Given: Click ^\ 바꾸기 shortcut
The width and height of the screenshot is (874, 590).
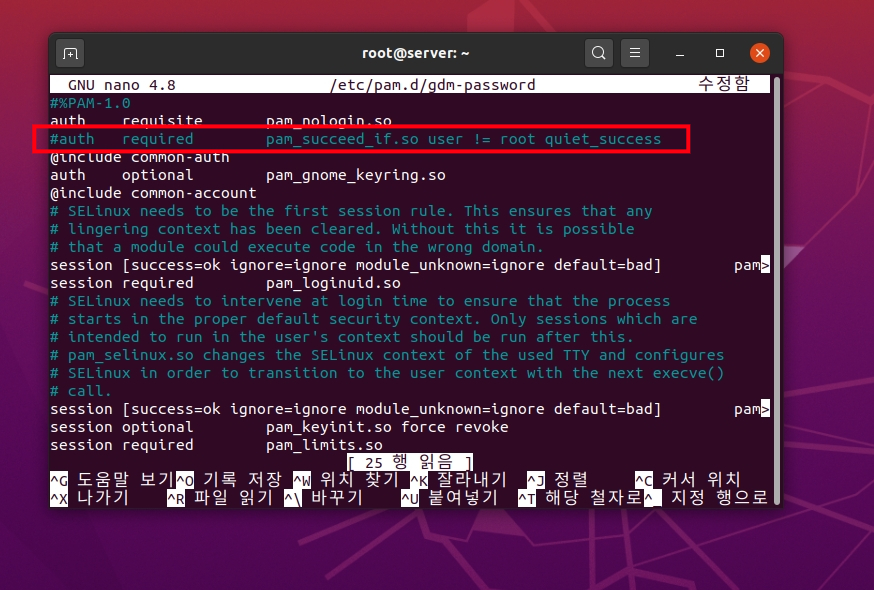Looking at the screenshot, I should [324, 497].
